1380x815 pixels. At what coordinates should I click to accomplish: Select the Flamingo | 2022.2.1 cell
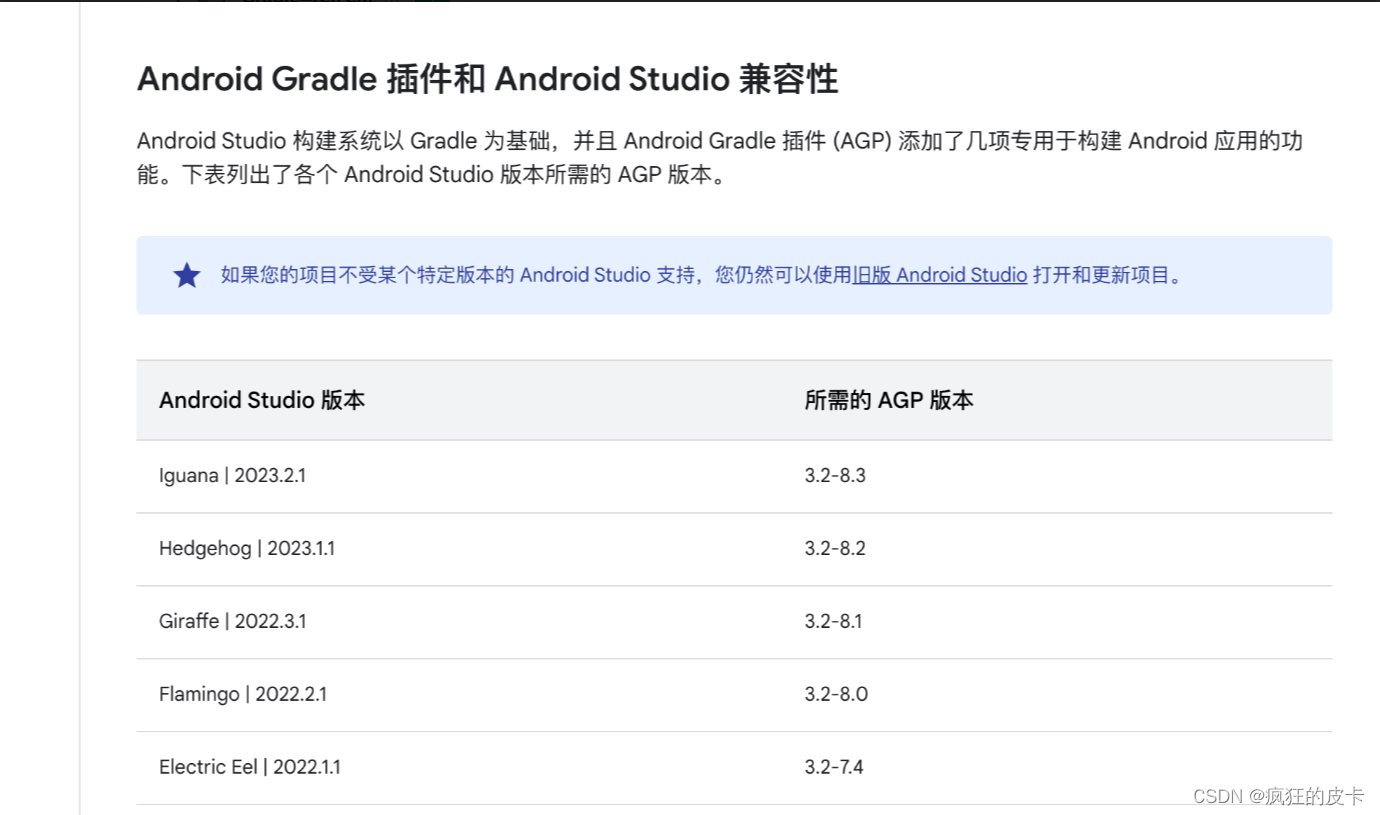(x=243, y=694)
